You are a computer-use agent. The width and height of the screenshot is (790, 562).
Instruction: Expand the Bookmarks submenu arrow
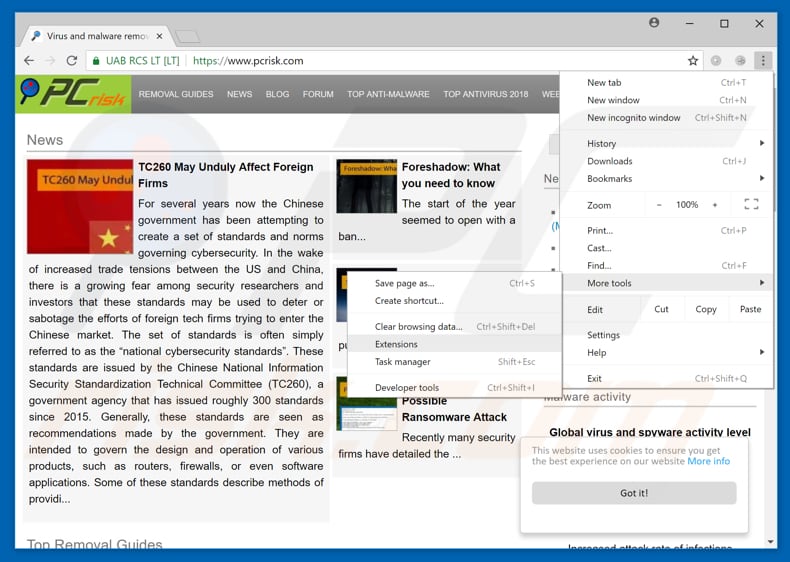coord(762,178)
